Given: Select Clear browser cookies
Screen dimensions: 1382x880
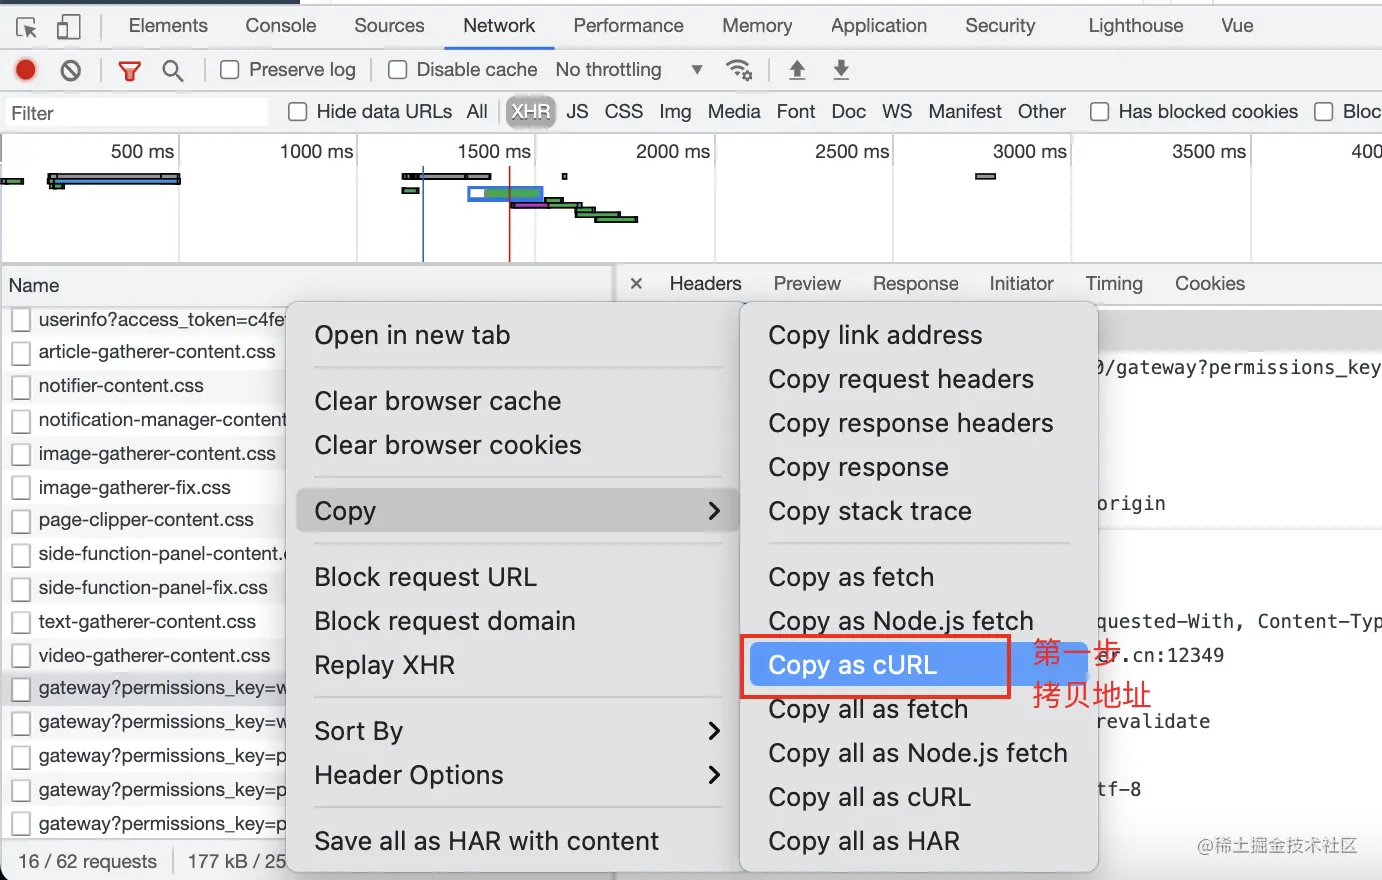Looking at the screenshot, I should pos(448,445).
